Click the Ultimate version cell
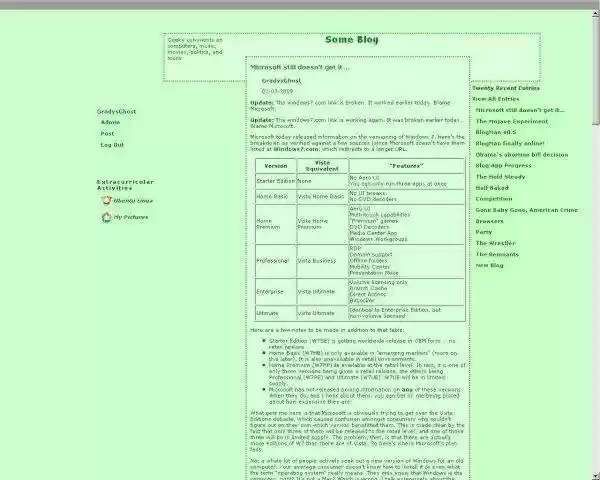This screenshot has height=480, width=600. pyautogui.click(x=276, y=313)
